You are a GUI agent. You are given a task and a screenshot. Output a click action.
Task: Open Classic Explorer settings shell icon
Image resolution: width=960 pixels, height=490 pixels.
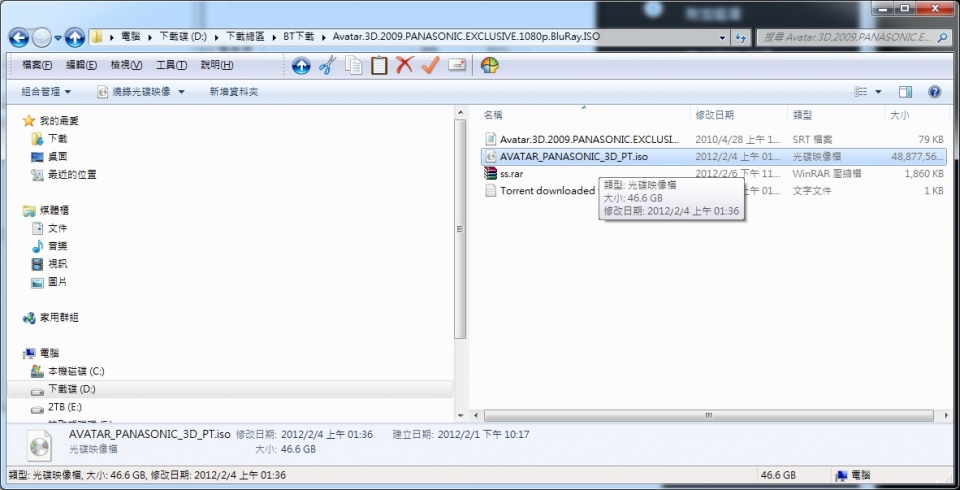489,65
